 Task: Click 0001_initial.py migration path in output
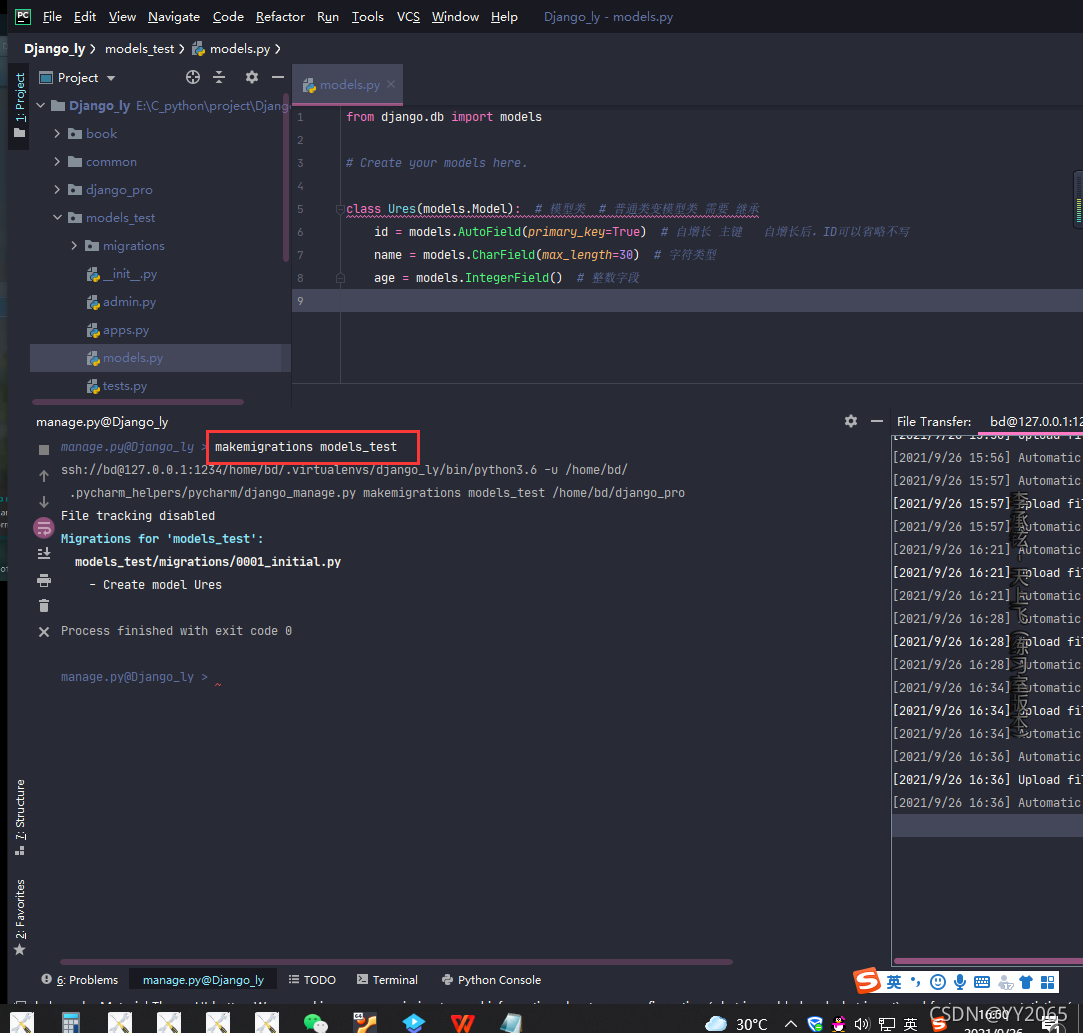pos(207,561)
